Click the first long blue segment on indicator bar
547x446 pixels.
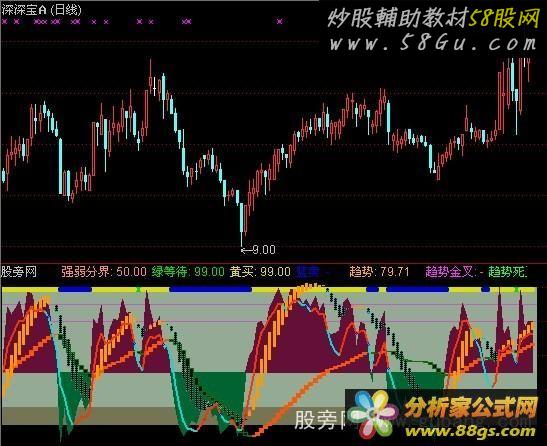[75, 289]
